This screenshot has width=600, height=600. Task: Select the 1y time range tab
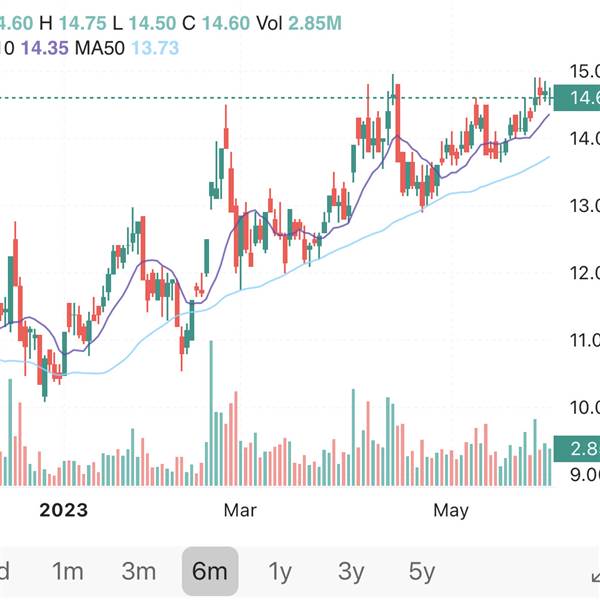pyautogui.click(x=280, y=572)
